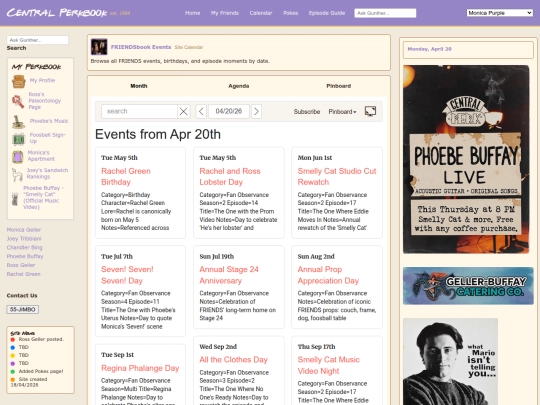Open Pokes in the top navigation
This screenshot has height=405, width=540.
click(290, 13)
